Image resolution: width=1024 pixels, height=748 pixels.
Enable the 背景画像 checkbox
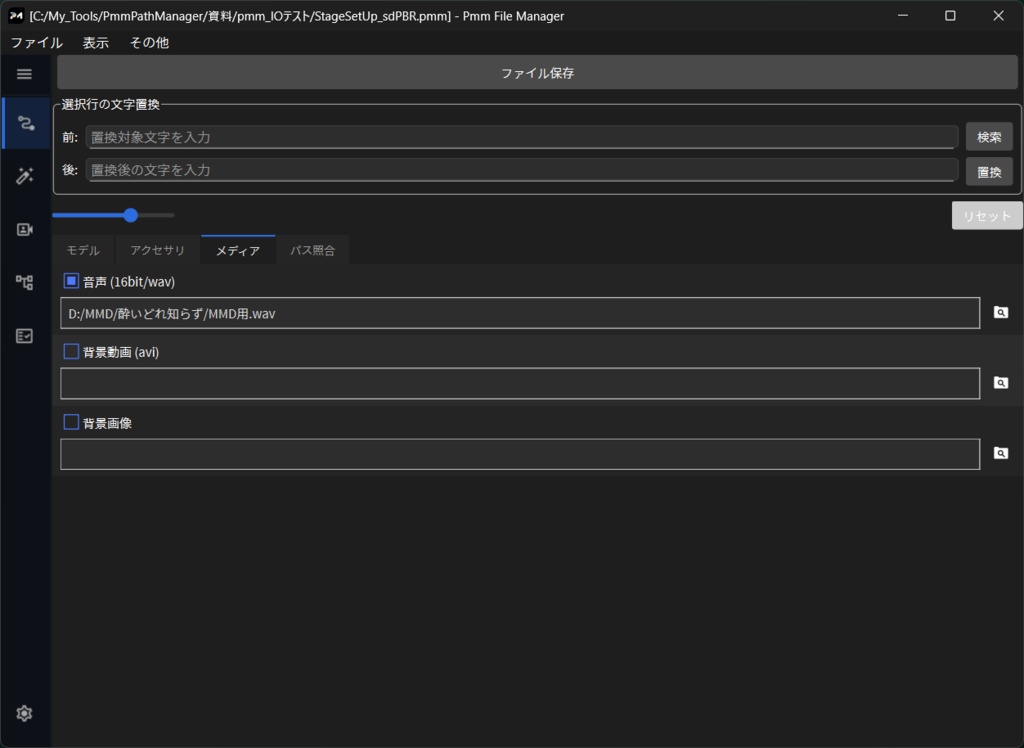pos(71,421)
